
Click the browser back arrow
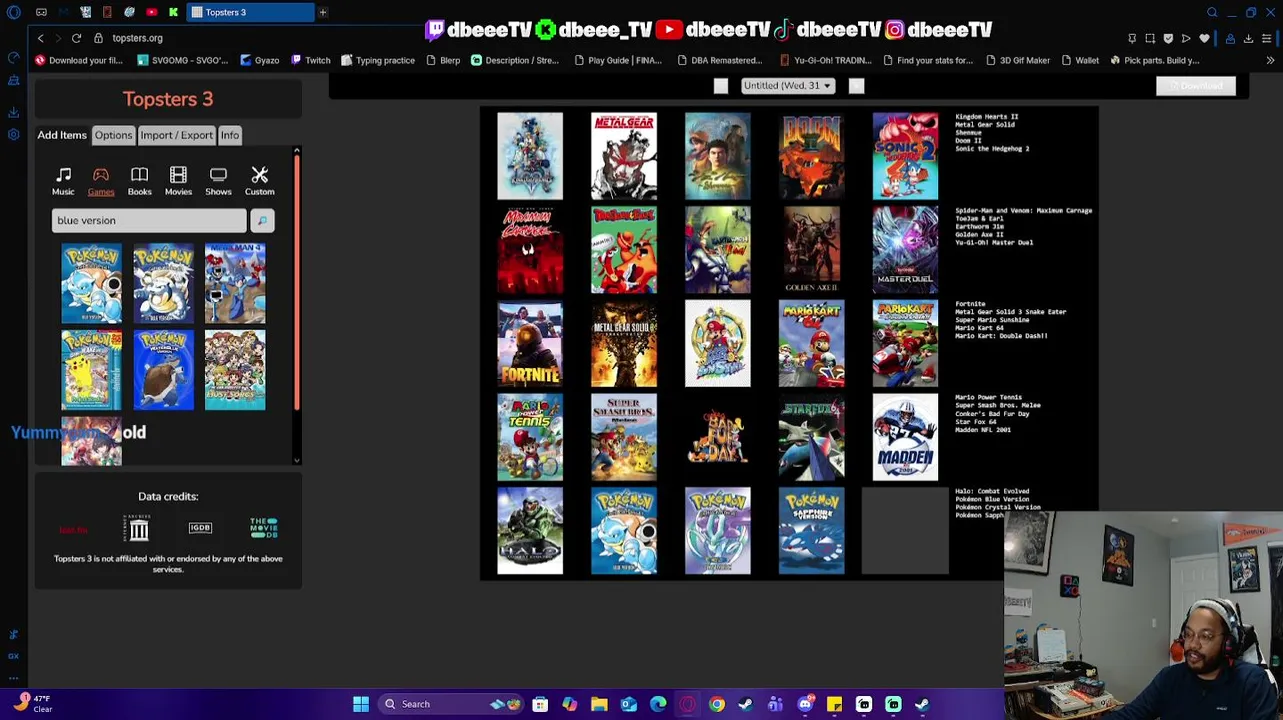click(40, 38)
